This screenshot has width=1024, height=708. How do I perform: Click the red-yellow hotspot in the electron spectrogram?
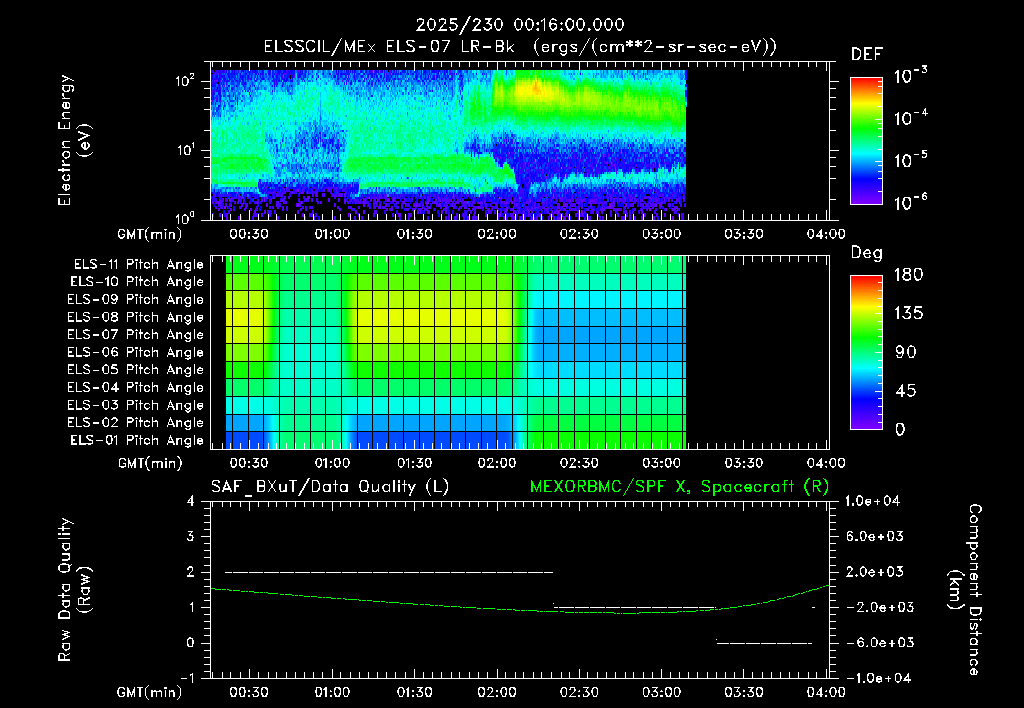coord(537,88)
